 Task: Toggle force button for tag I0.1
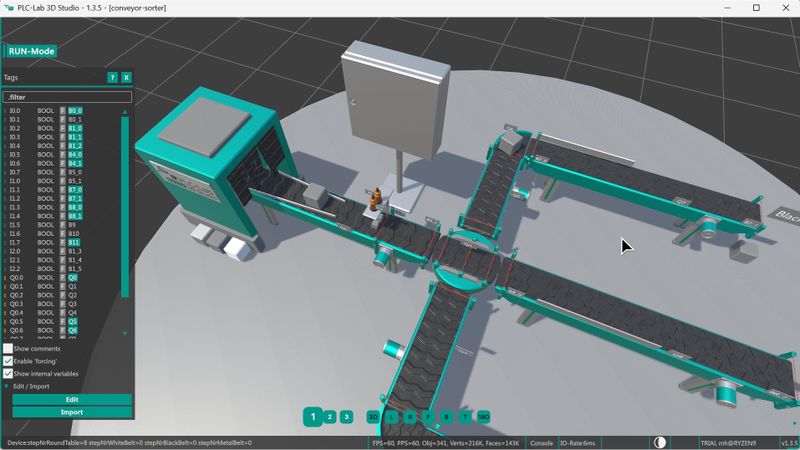click(x=63, y=119)
